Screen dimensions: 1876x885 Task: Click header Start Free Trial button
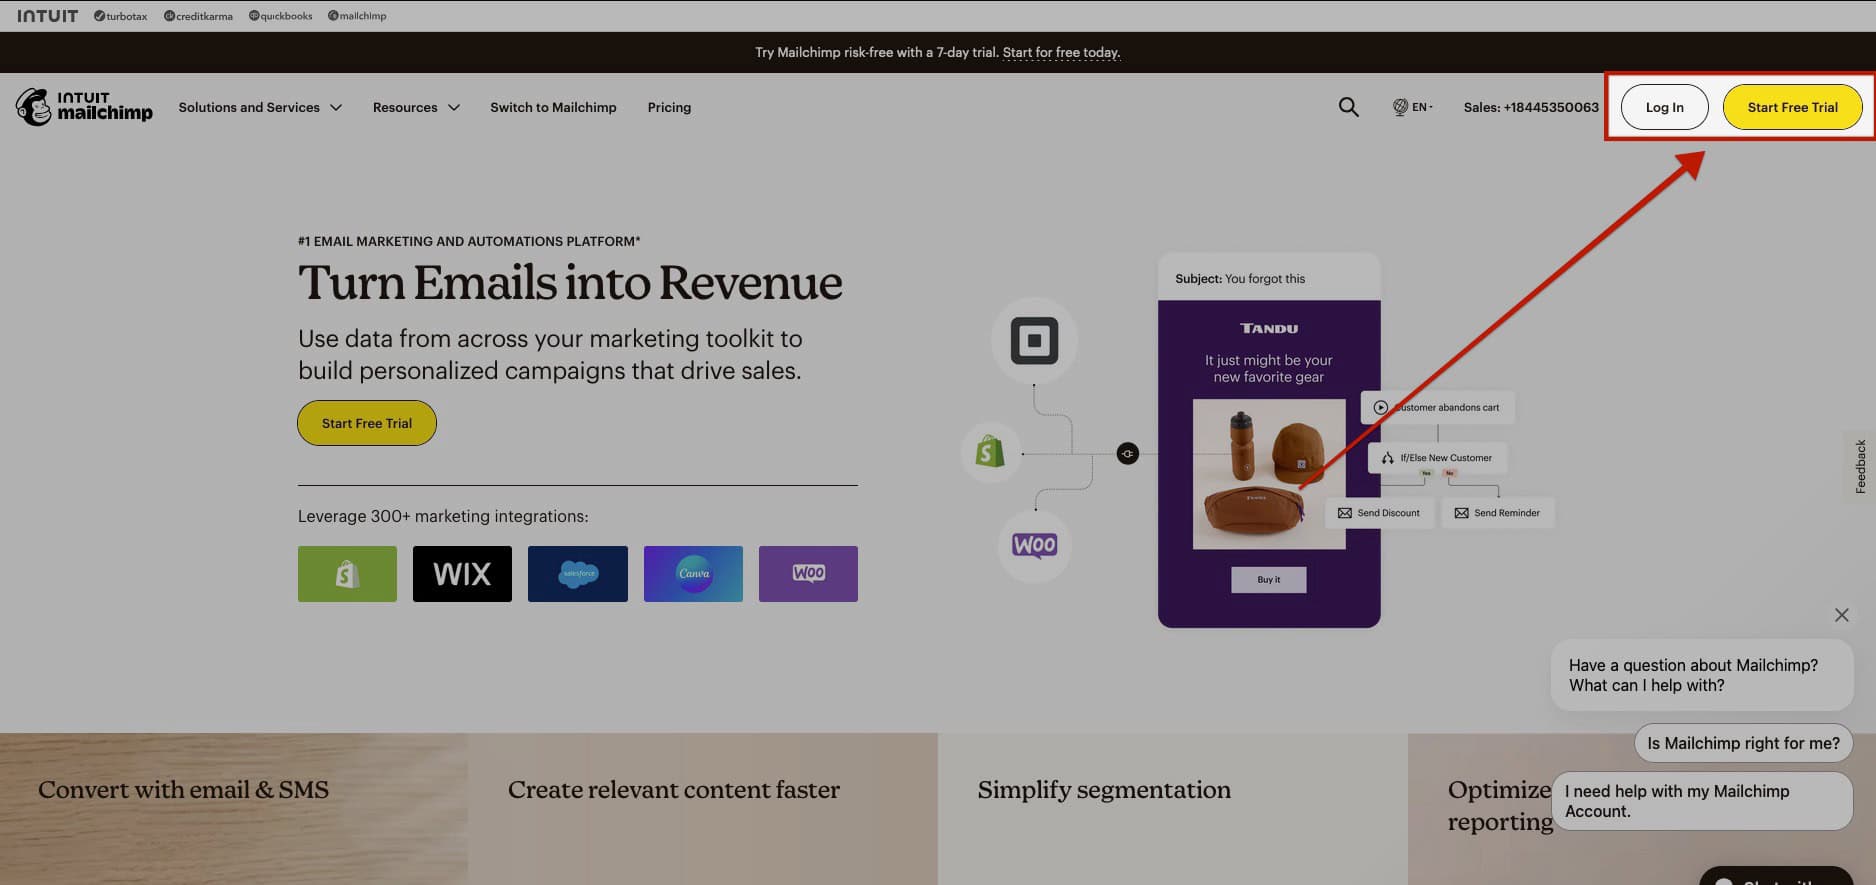tap(1792, 107)
